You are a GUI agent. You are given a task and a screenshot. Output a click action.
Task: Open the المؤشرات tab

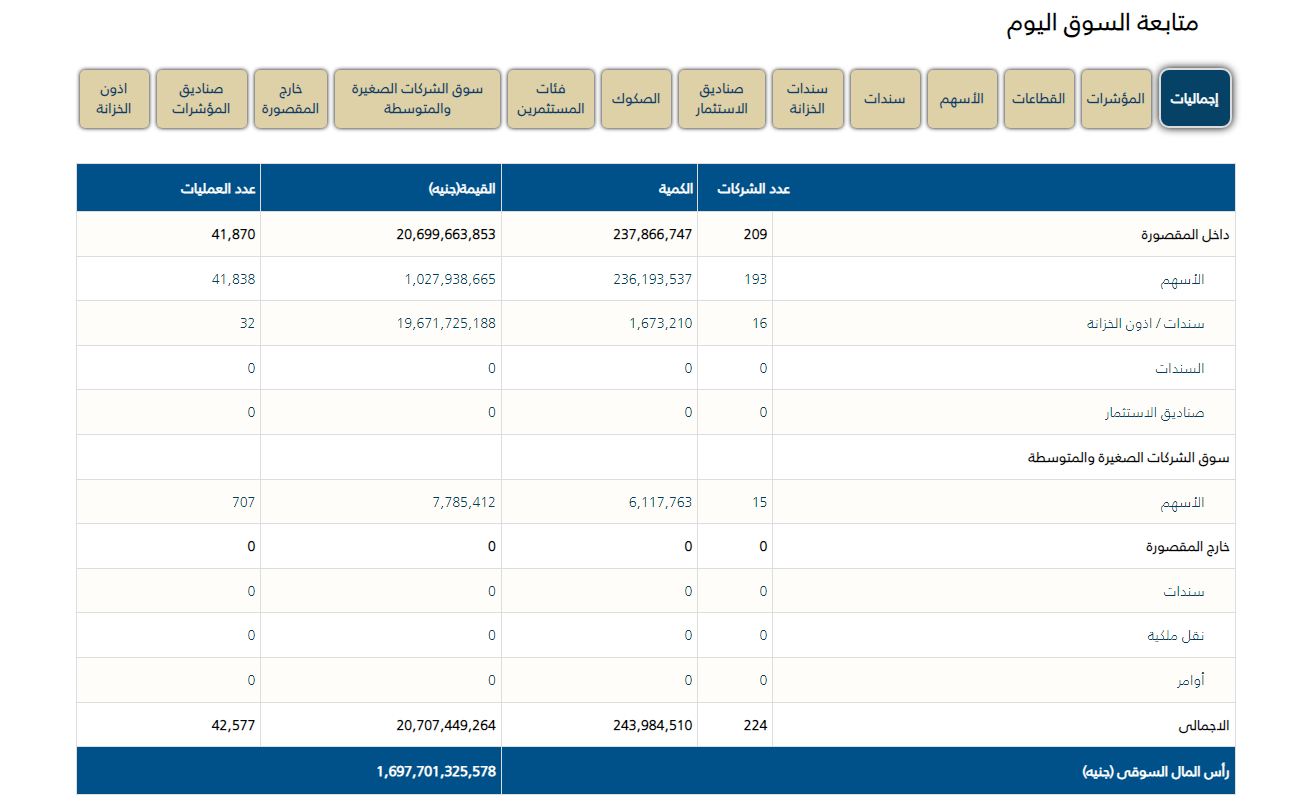click(1115, 99)
